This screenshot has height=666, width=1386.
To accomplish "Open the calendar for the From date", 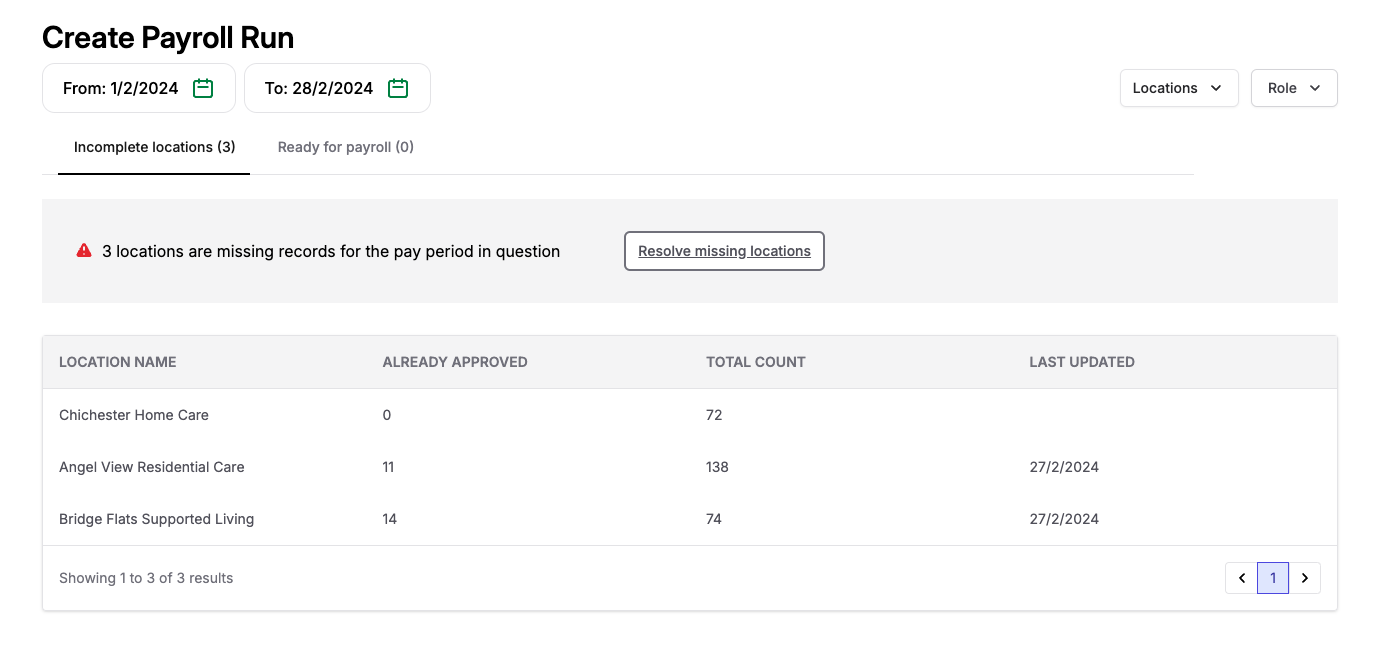I will pos(138,88).
